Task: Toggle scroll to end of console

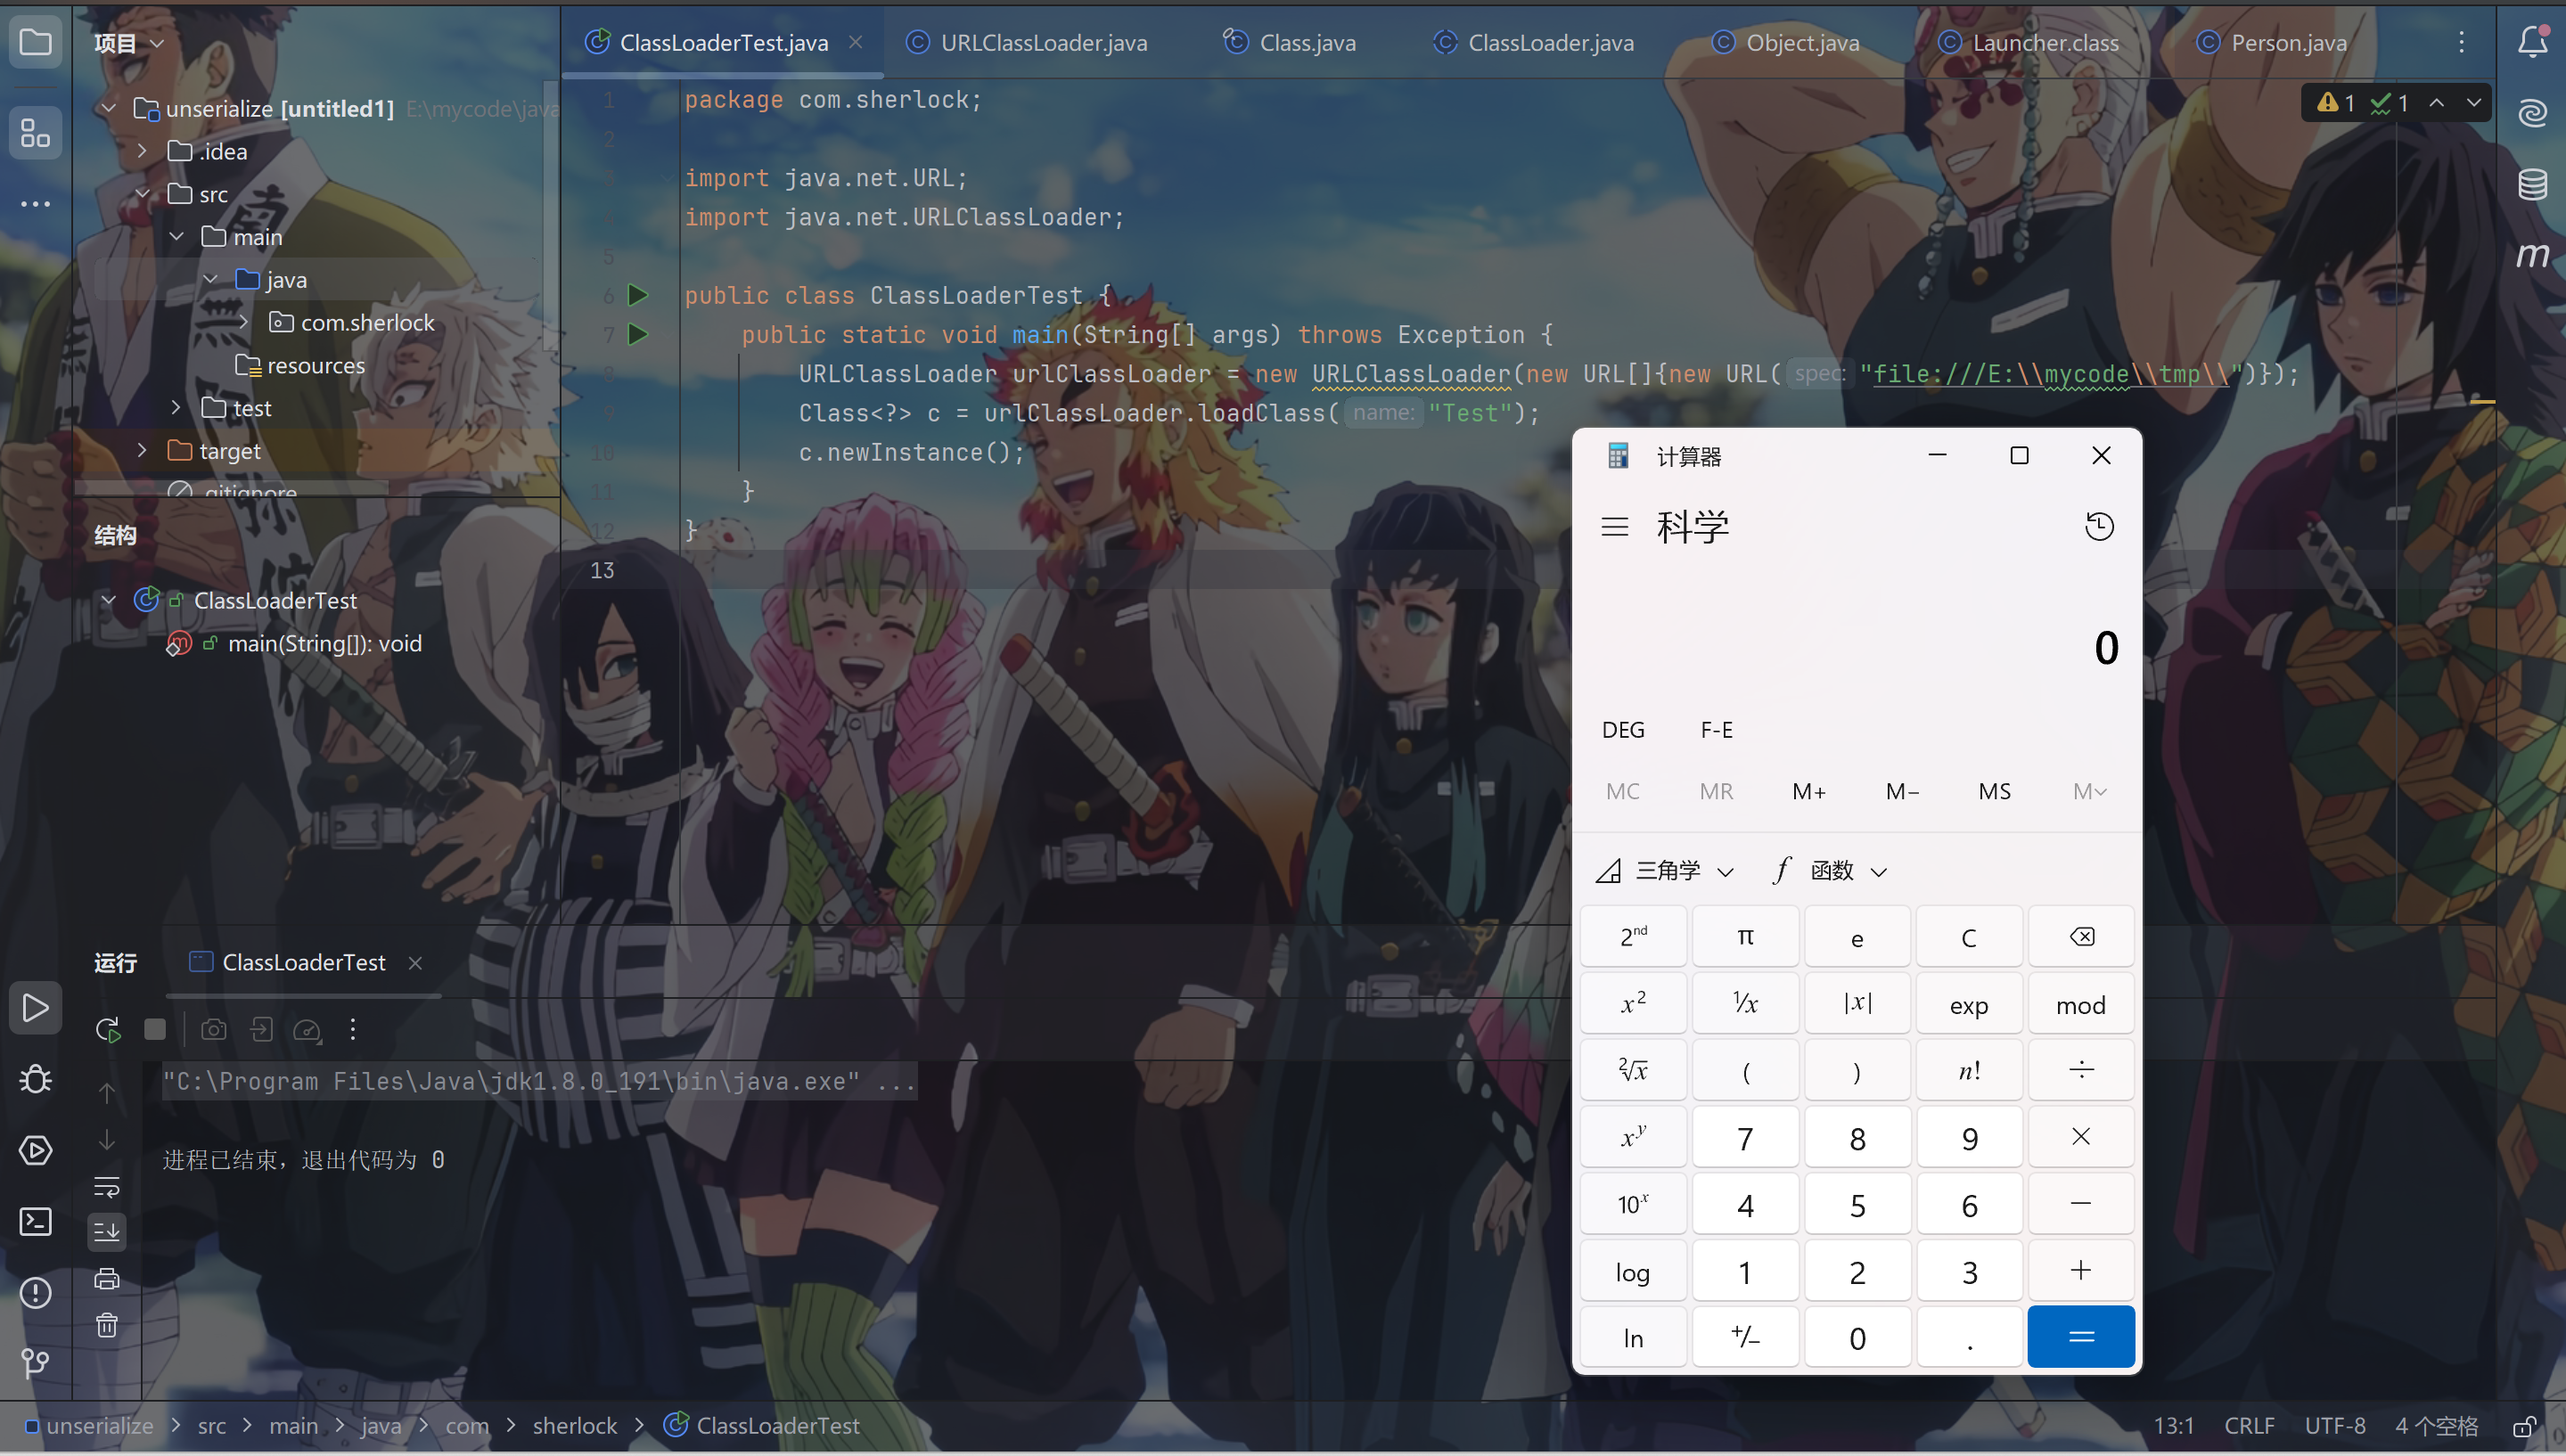Action: click(x=107, y=1231)
